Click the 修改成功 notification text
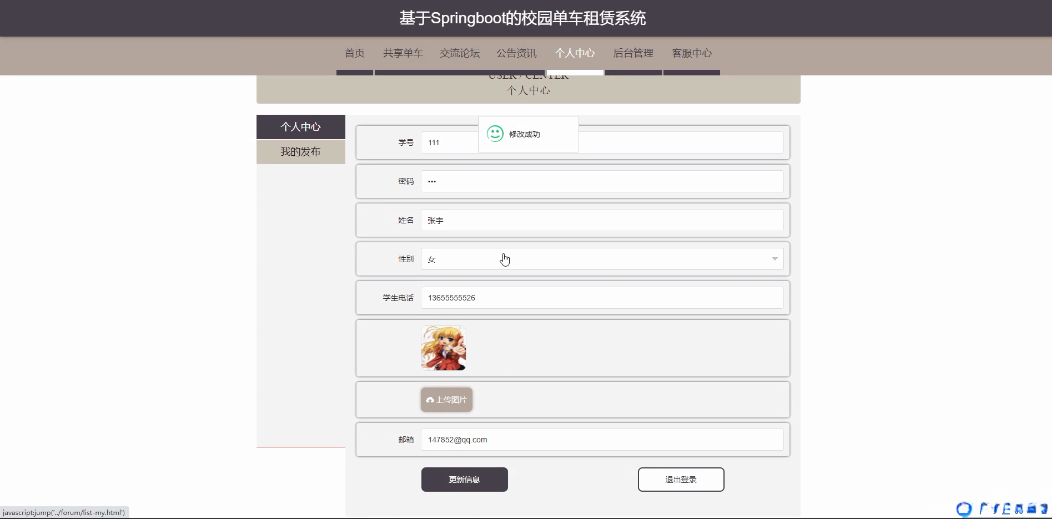1052x519 pixels. [x=525, y=134]
